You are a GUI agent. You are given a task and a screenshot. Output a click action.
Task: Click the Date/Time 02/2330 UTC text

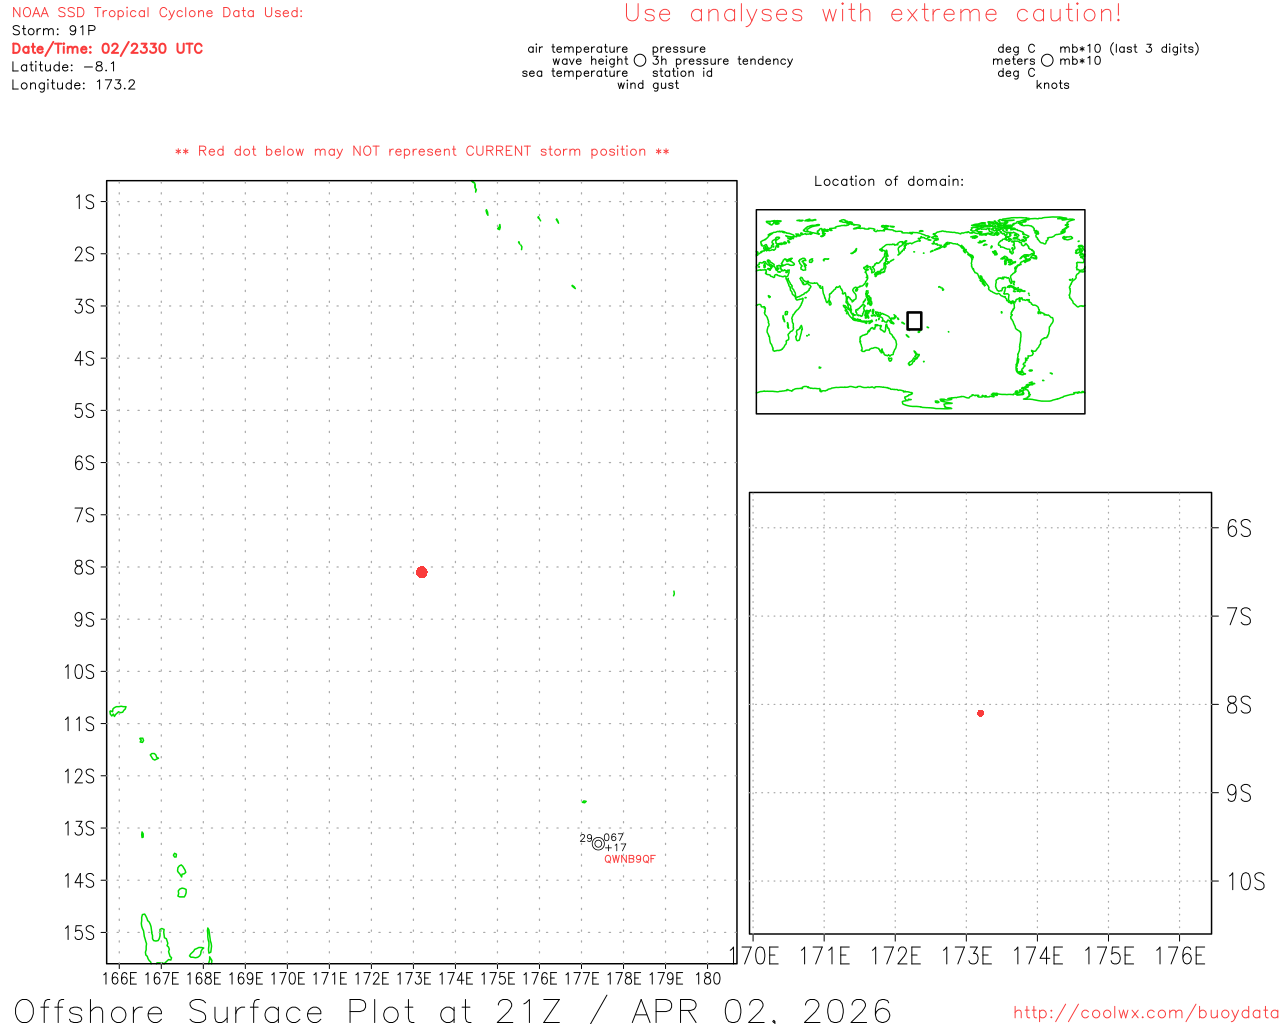(107, 49)
